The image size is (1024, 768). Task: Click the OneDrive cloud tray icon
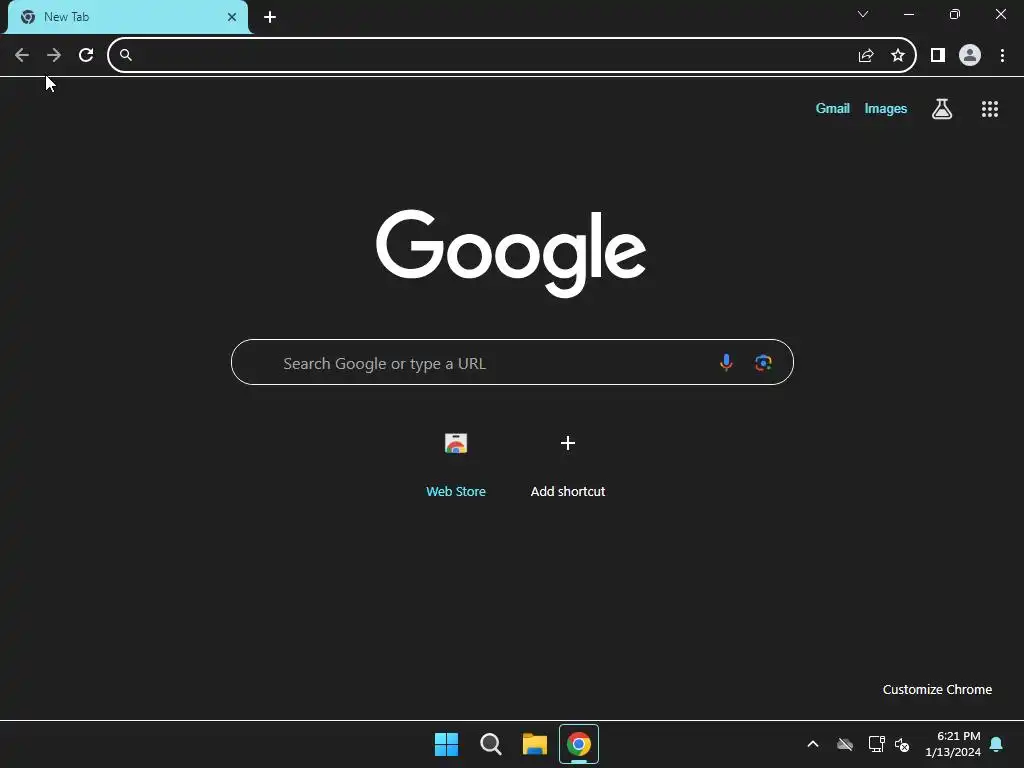pos(845,744)
